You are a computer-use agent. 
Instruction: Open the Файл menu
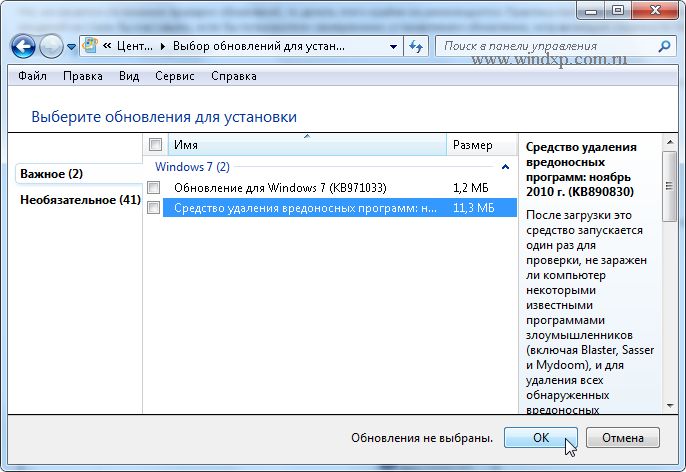tap(32, 76)
